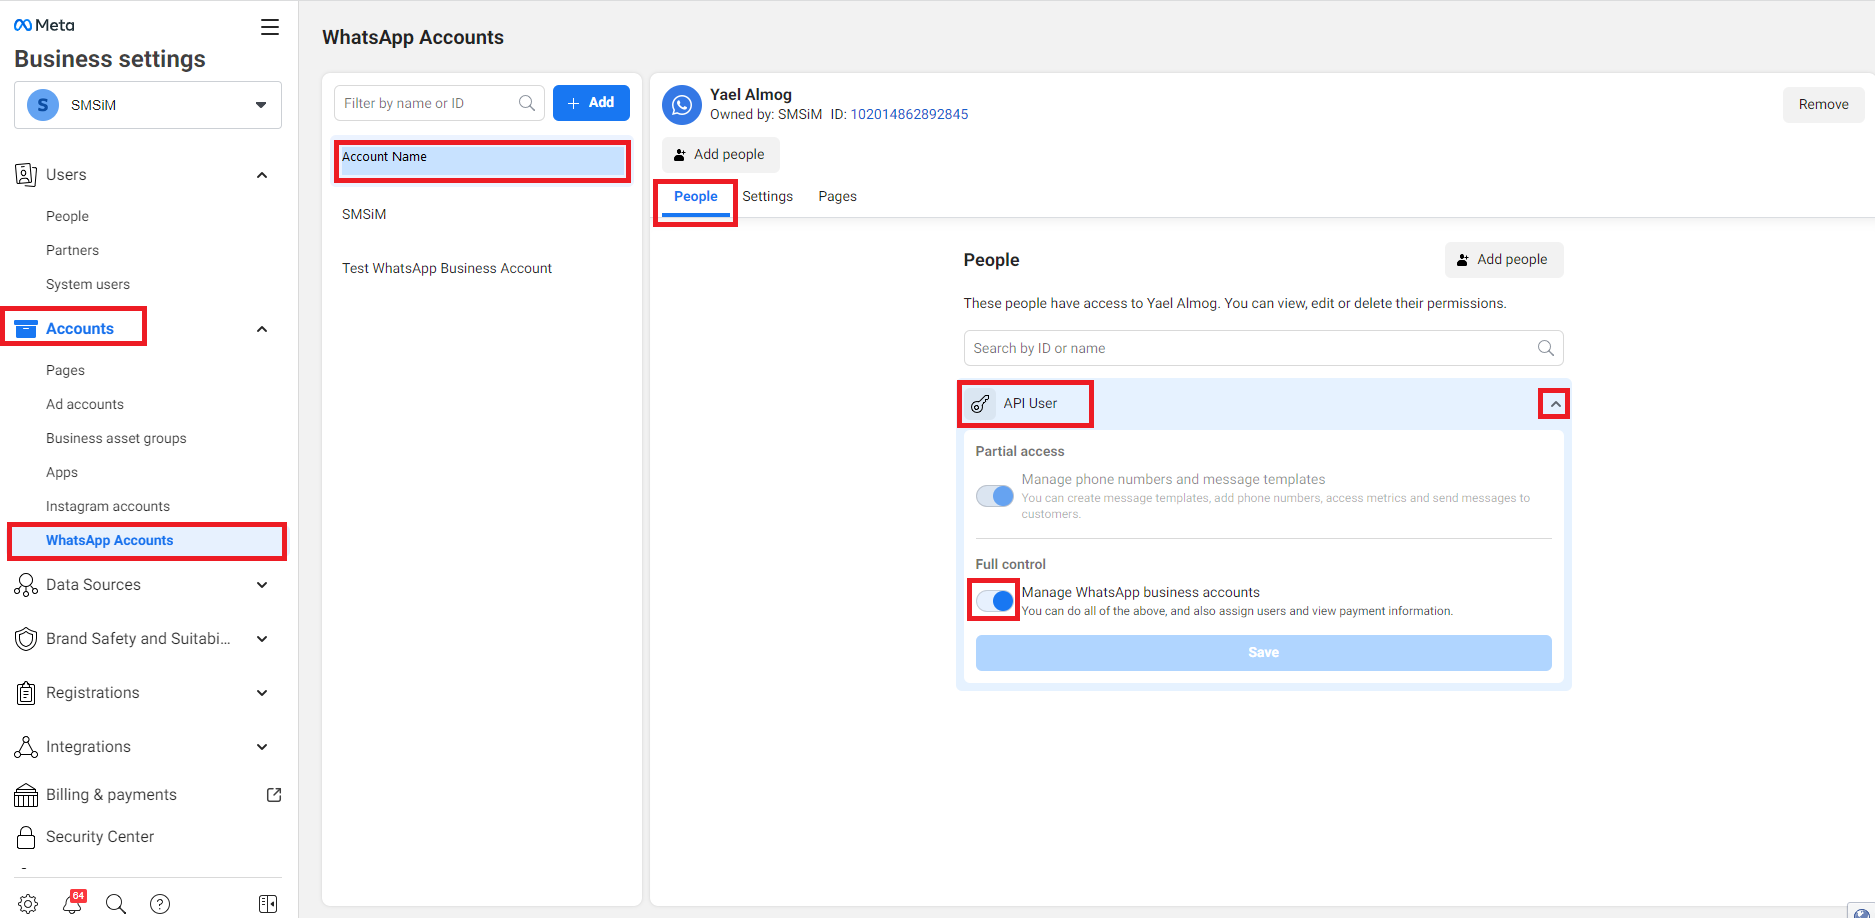Click Add people below account name
Image resolution: width=1875 pixels, height=918 pixels.
tap(720, 155)
